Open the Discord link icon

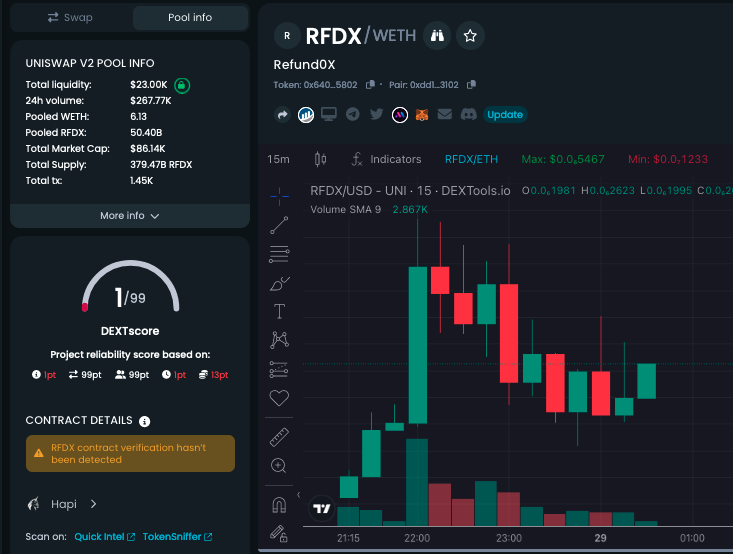pyautogui.click(x=468, y=115)
